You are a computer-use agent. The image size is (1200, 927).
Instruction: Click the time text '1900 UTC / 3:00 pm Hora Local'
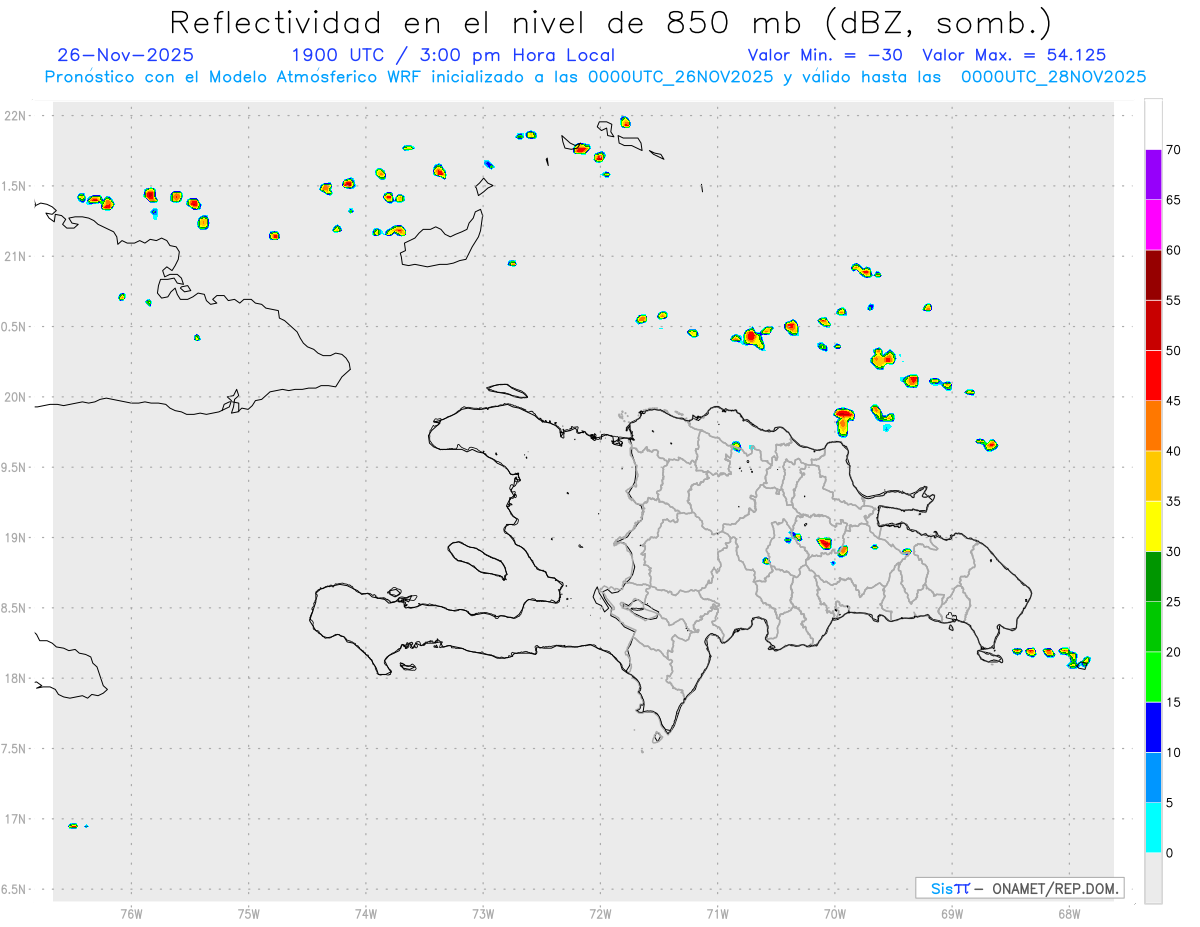453,56
